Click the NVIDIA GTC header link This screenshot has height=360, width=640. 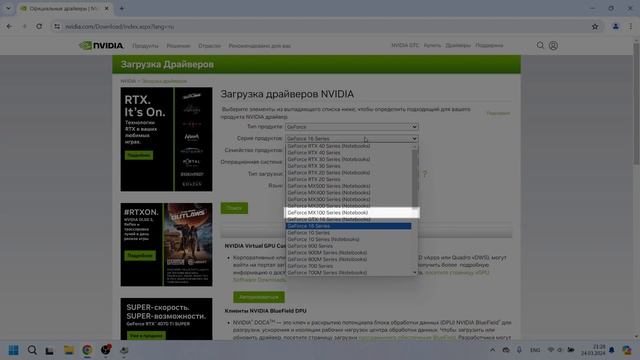[x=405, y=45]
